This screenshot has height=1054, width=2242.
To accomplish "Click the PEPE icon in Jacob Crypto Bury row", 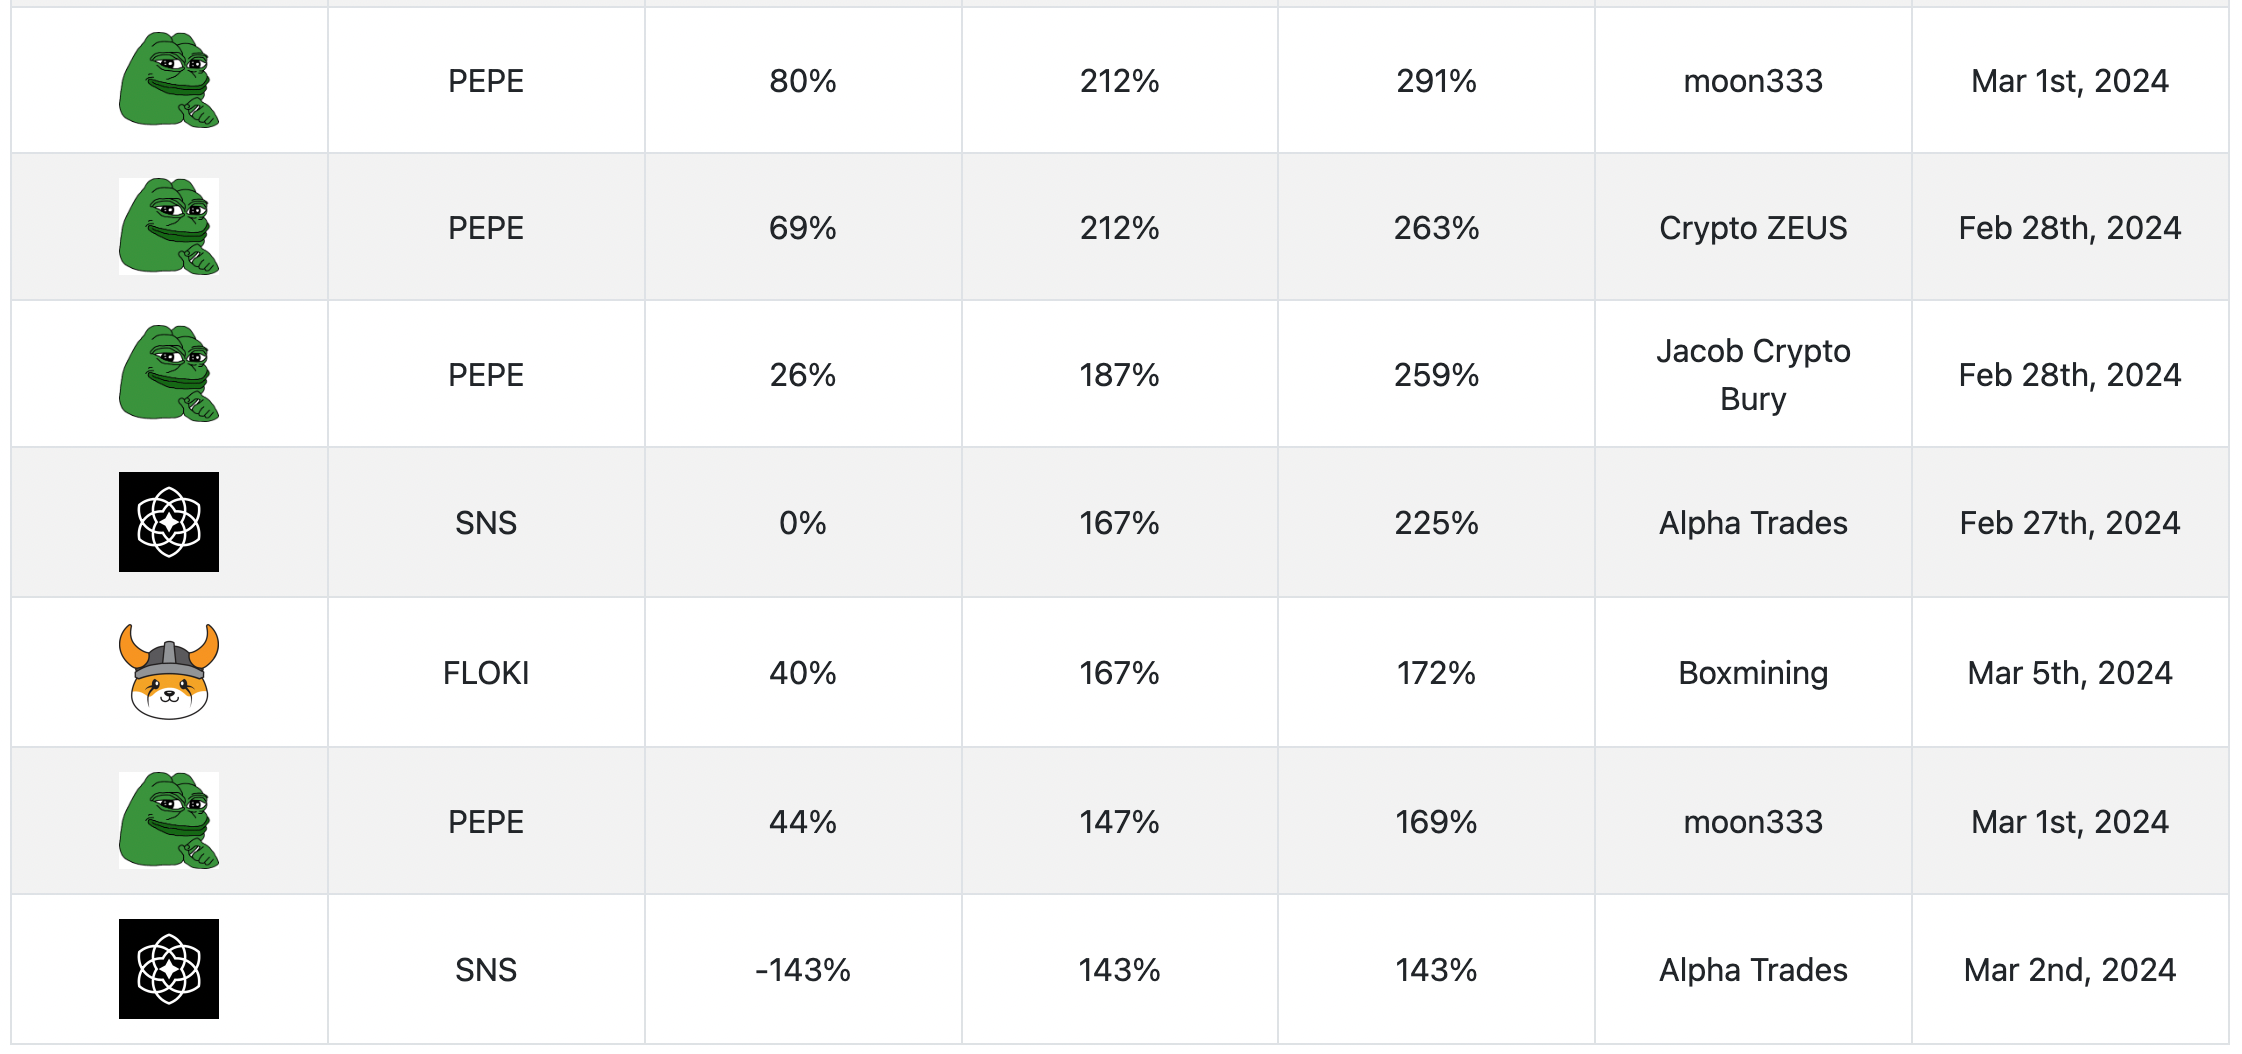I will click(169, 373).
